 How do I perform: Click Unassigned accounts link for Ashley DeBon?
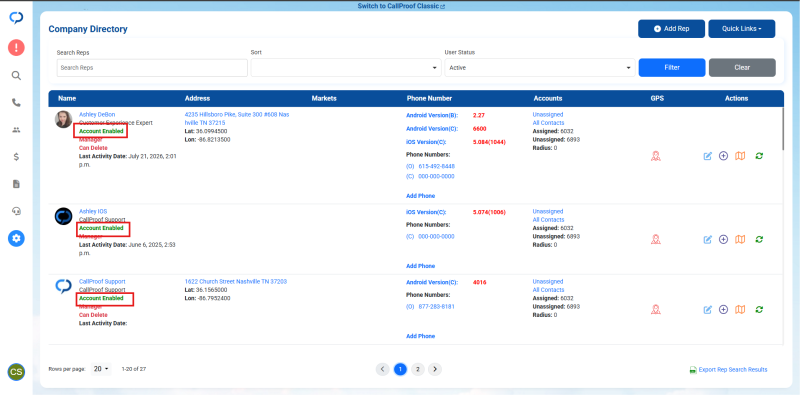point(548,114)
